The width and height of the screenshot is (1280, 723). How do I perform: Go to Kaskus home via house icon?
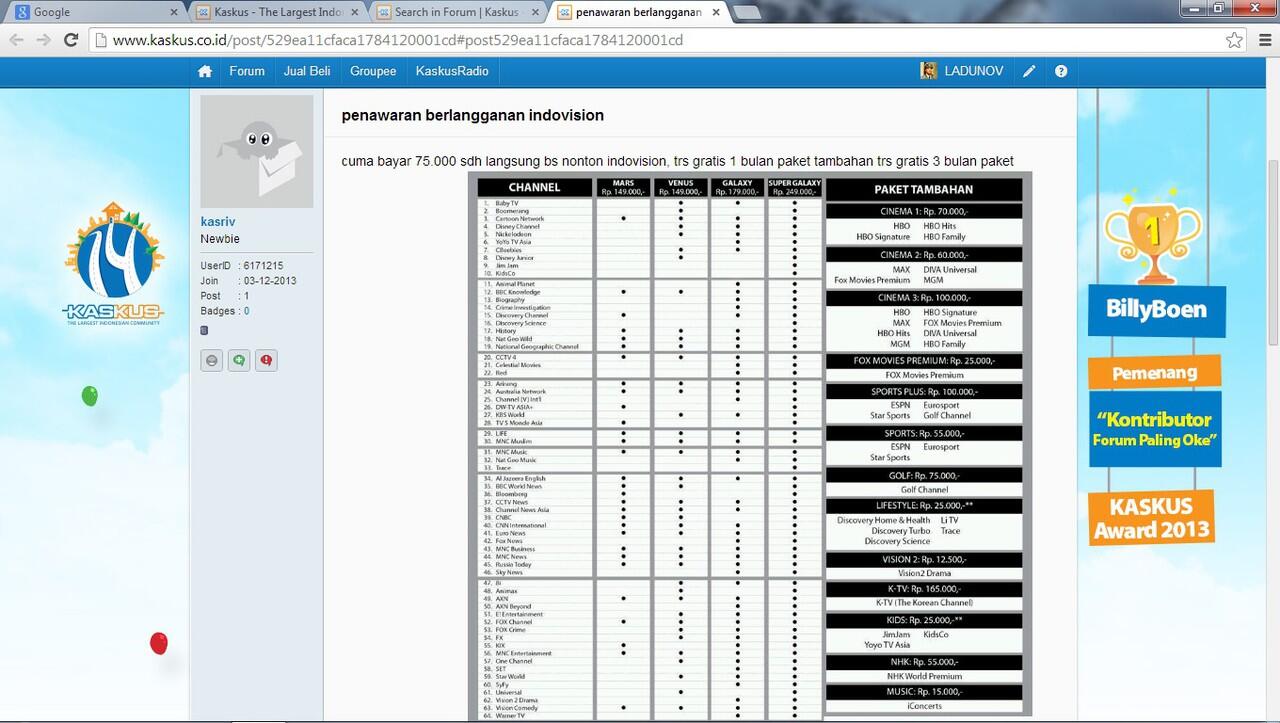coord(205,71)
